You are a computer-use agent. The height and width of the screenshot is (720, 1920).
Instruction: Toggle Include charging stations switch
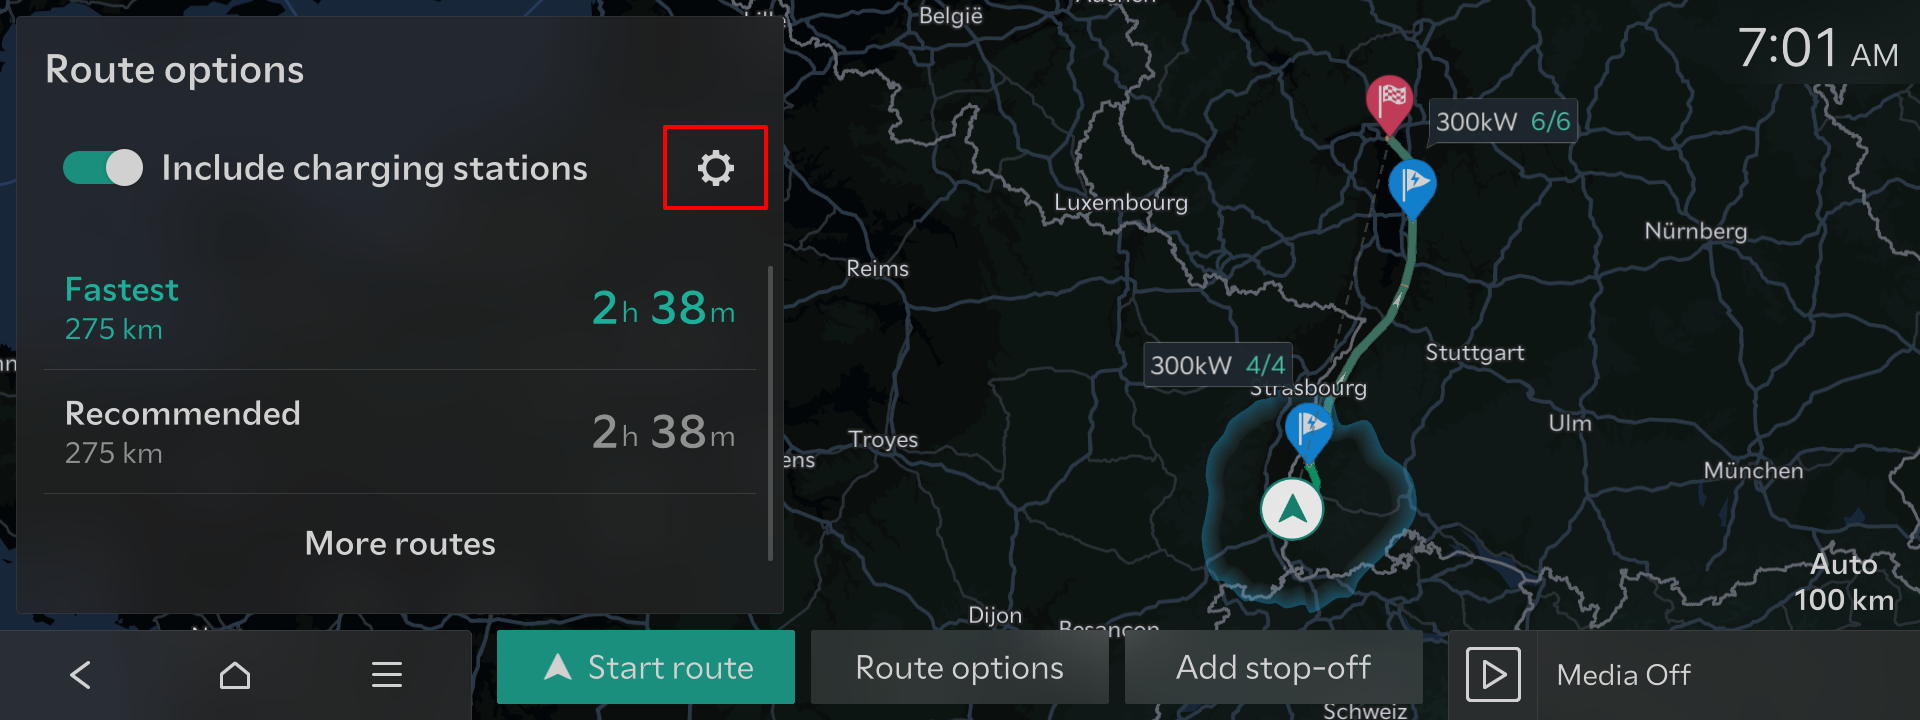click(x=103, y=168)
